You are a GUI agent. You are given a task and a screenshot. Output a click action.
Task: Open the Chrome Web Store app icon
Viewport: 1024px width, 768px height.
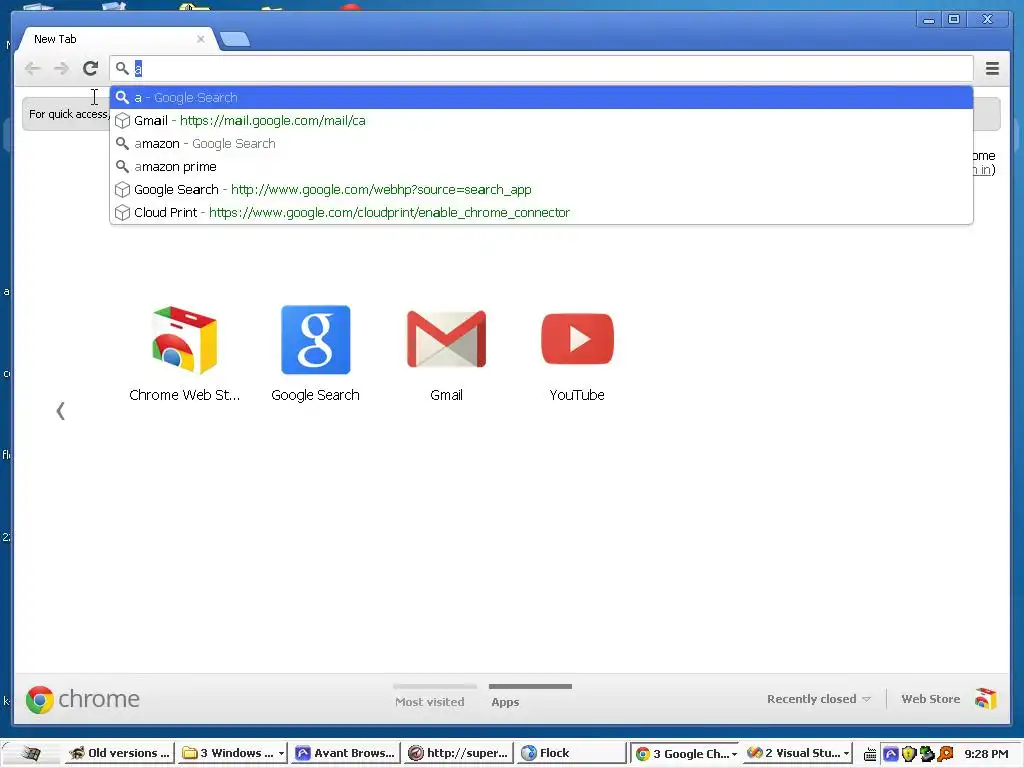185,340
